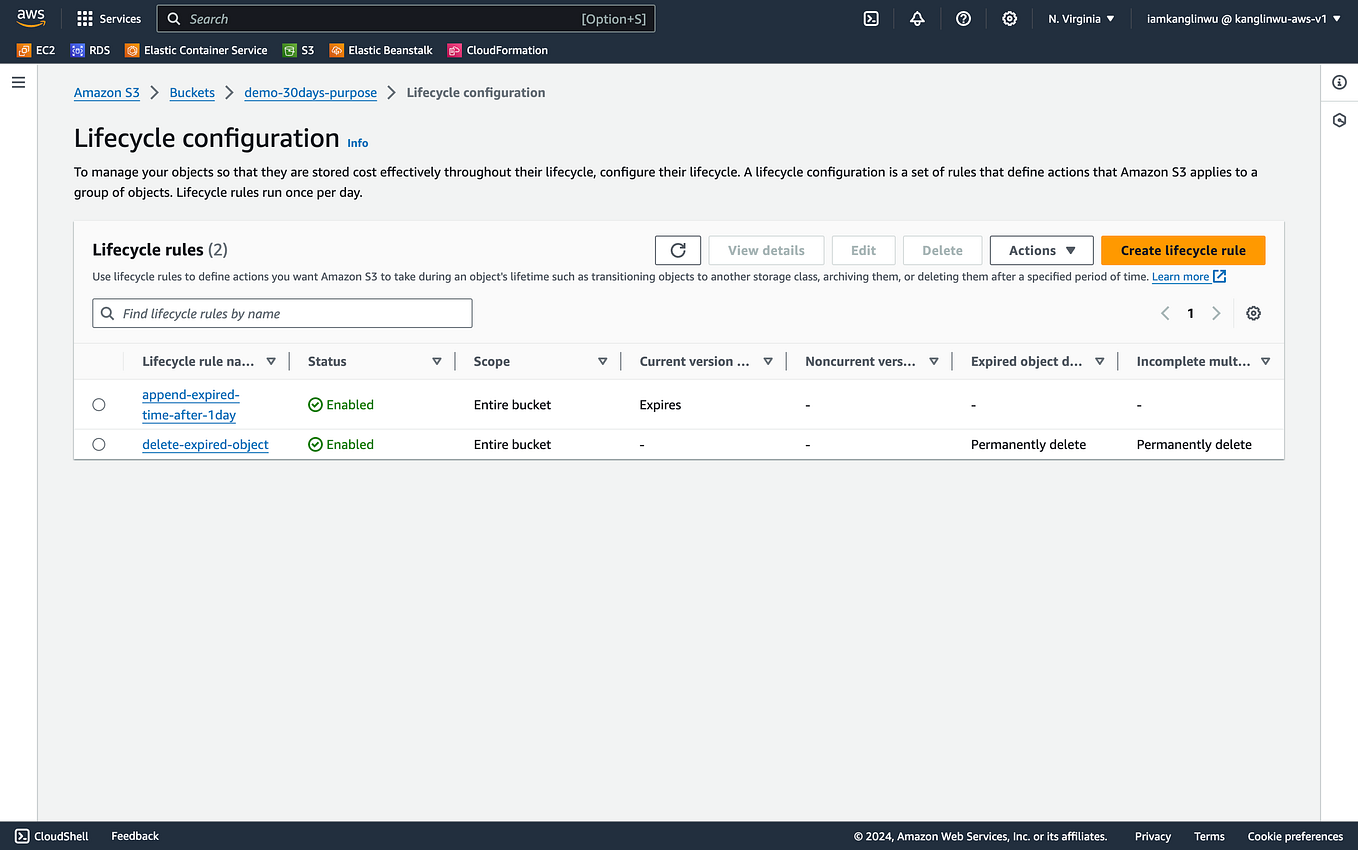Open the help question mark menu
The height and width of the screenshot is (850, 1358).
(x=963, y=18)
